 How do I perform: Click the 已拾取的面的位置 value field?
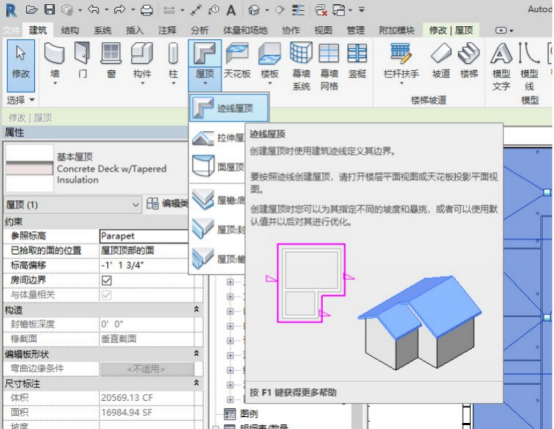point(144,251)
